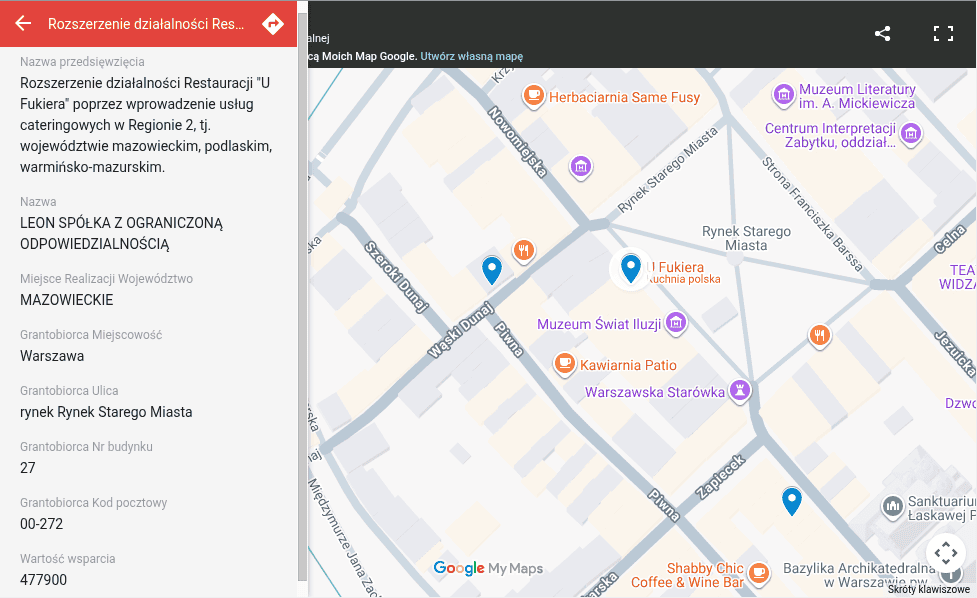Select the Muzeum Literatury museum marker
The image size is (977, 598).
click(784, 95)
